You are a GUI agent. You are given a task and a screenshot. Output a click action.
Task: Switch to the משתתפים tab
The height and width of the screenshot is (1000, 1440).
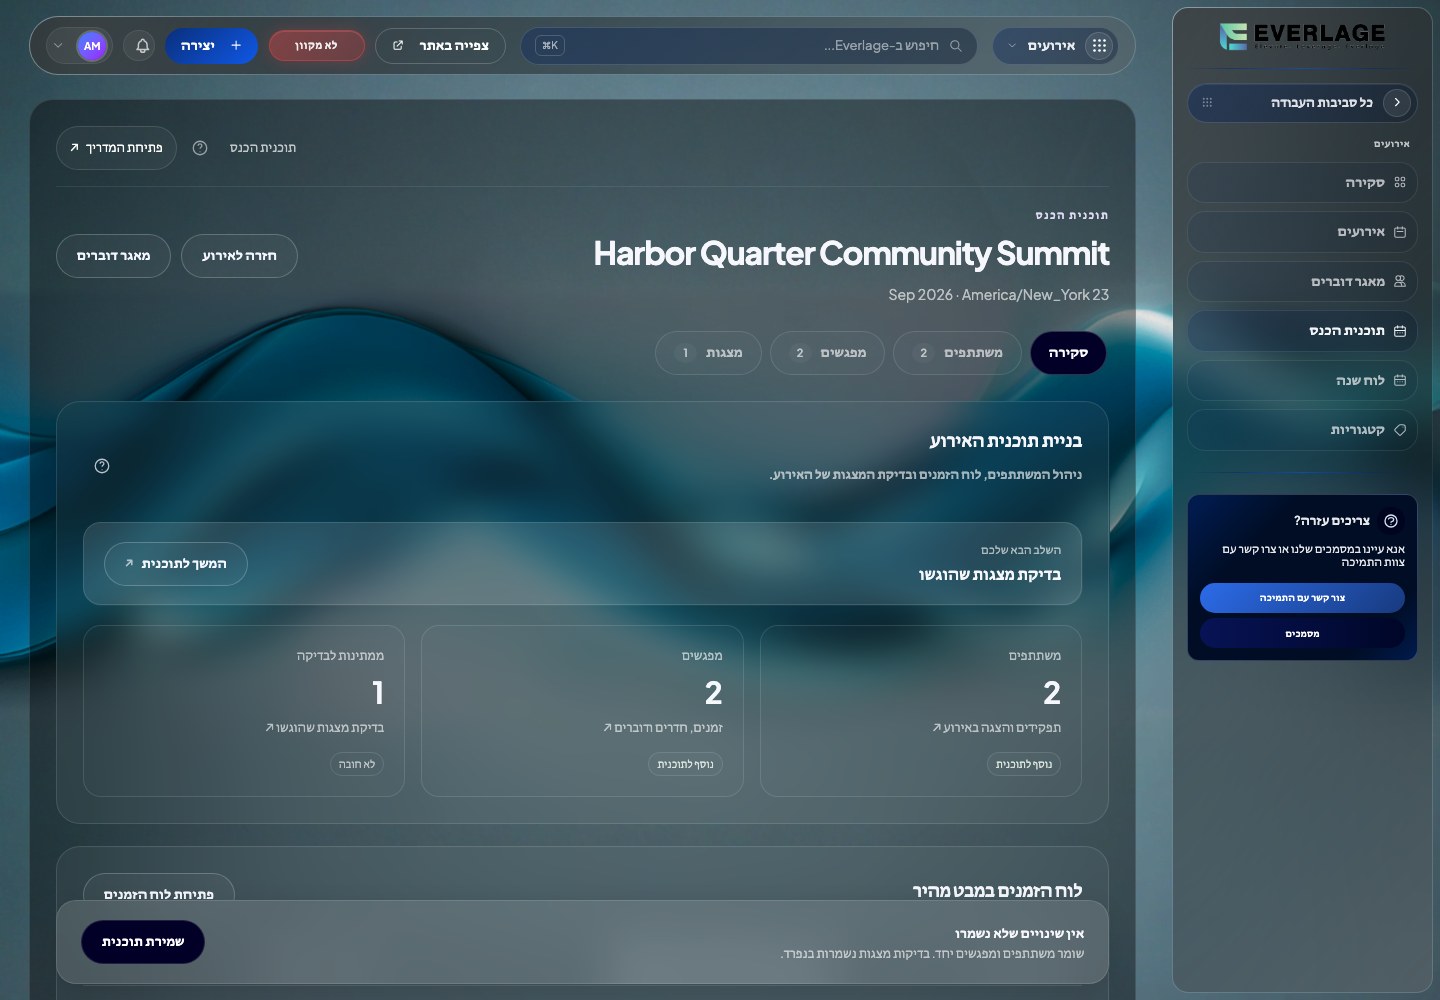pyautogui.click(x=957, y=353)
